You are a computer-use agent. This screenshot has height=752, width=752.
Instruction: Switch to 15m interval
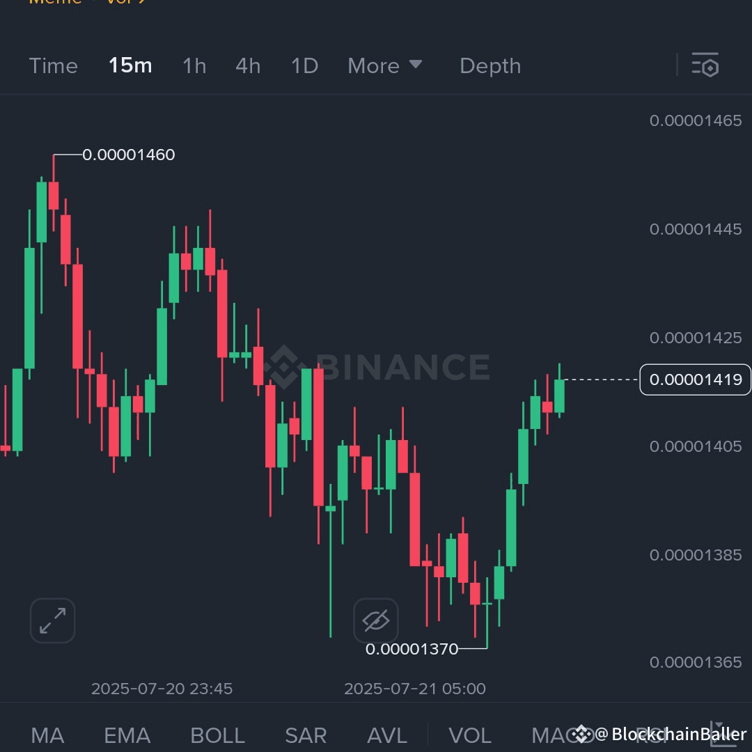(x=130, y=65)
